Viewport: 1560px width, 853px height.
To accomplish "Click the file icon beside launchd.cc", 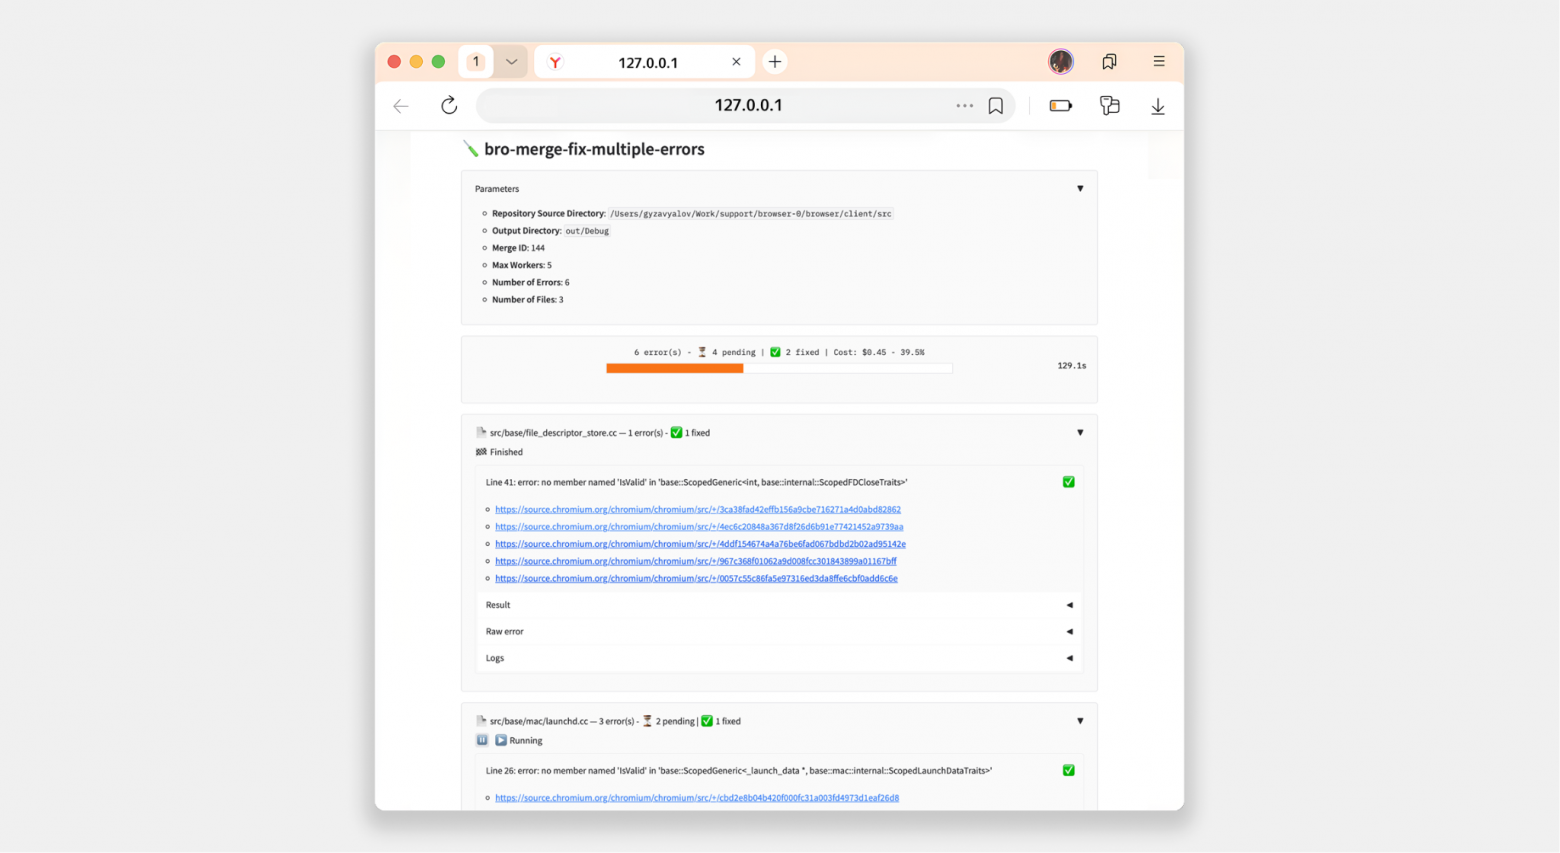I will pos(481,720).
